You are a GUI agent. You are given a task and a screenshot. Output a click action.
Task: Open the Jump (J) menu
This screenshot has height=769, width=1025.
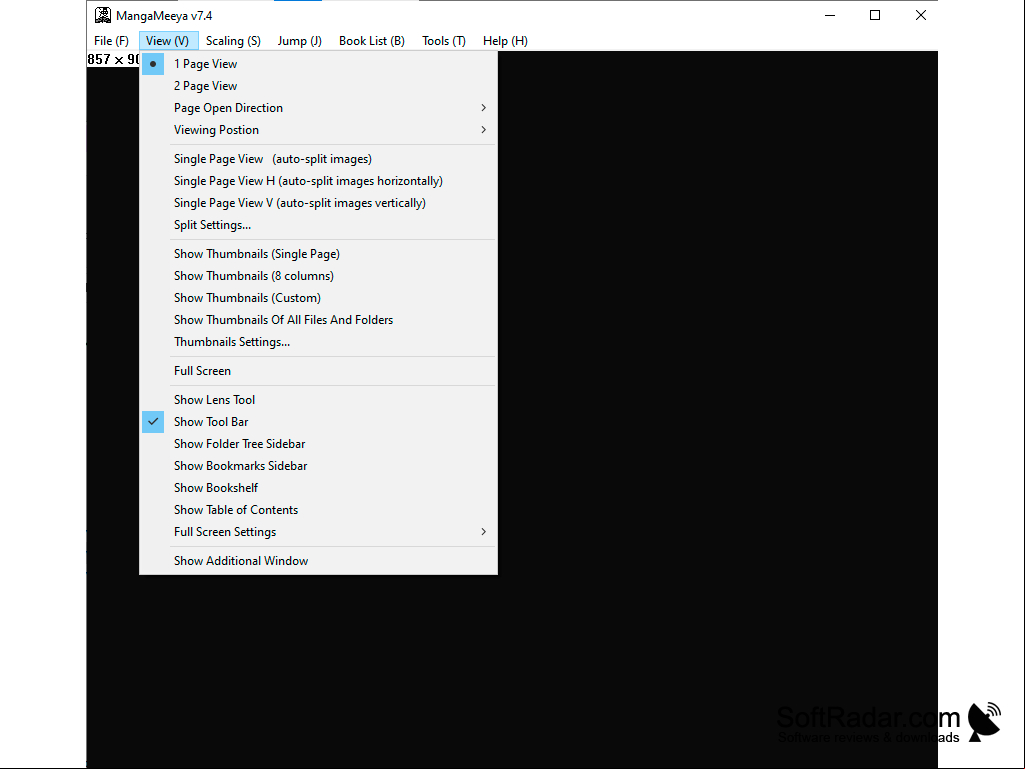299,41
